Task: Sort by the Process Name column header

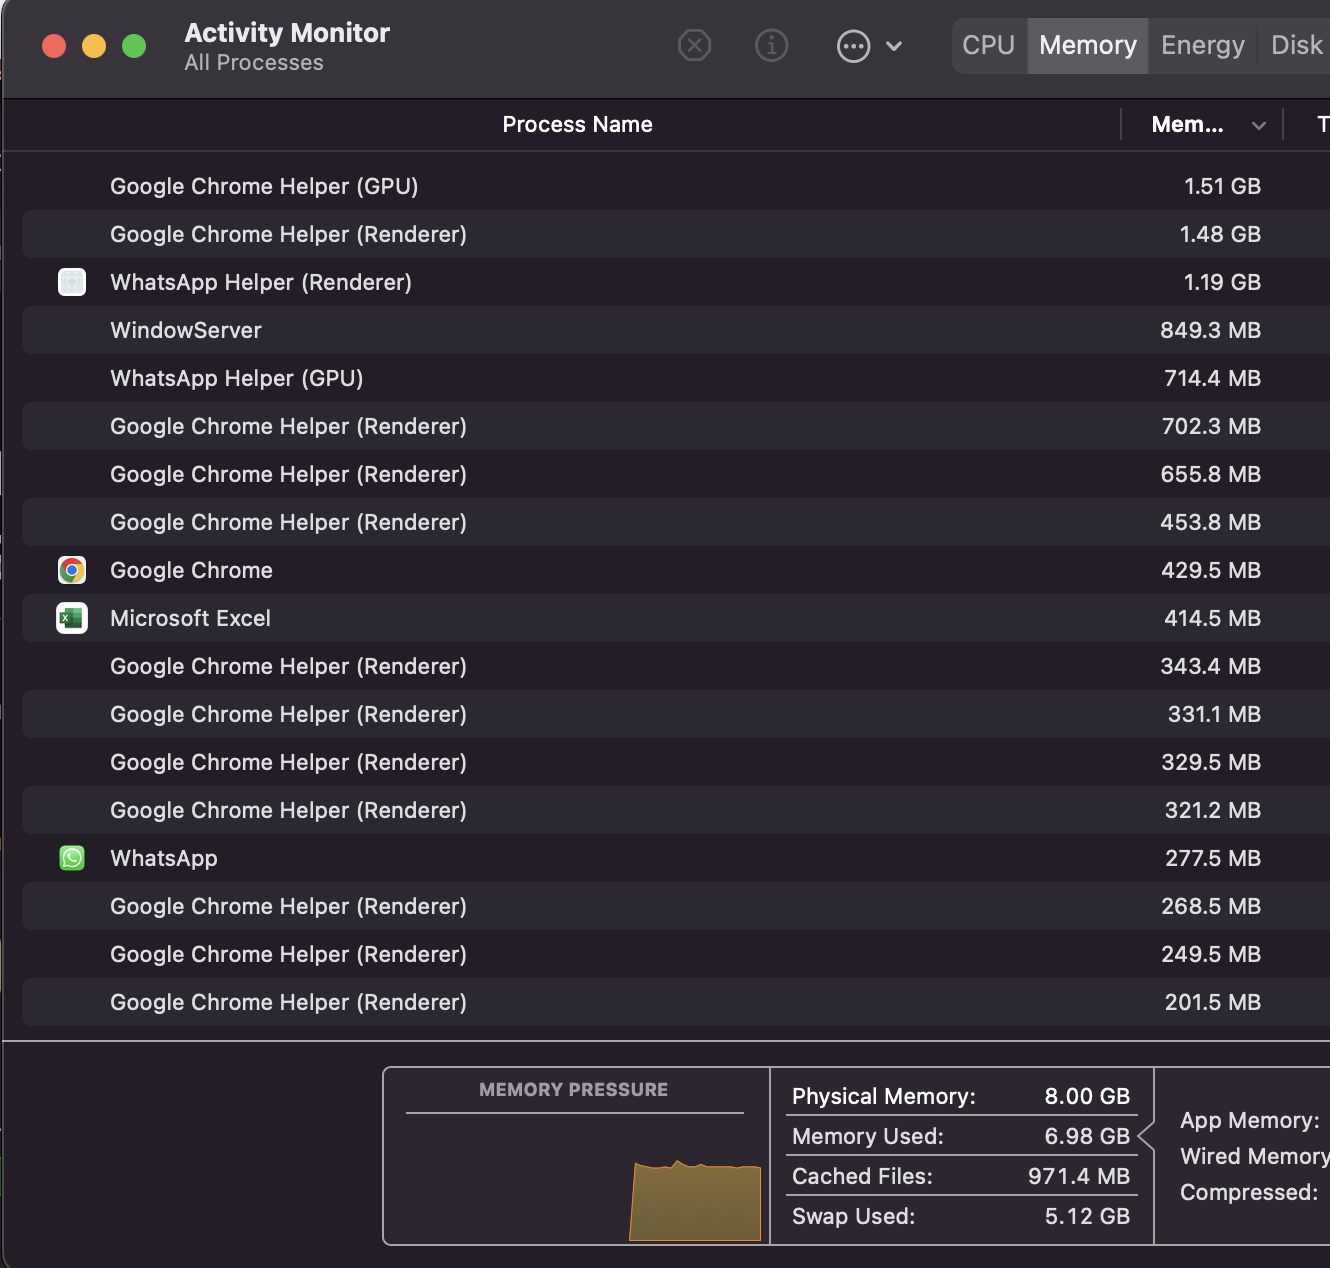Action: tap(577, 124)
